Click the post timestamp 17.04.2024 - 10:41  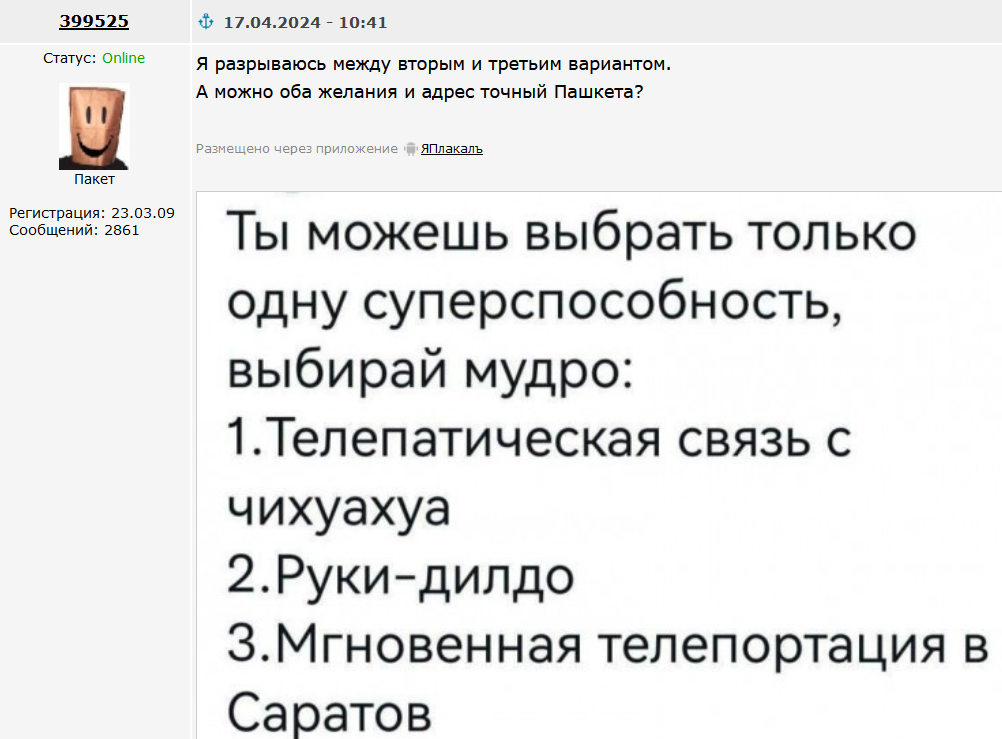point(305,22)
